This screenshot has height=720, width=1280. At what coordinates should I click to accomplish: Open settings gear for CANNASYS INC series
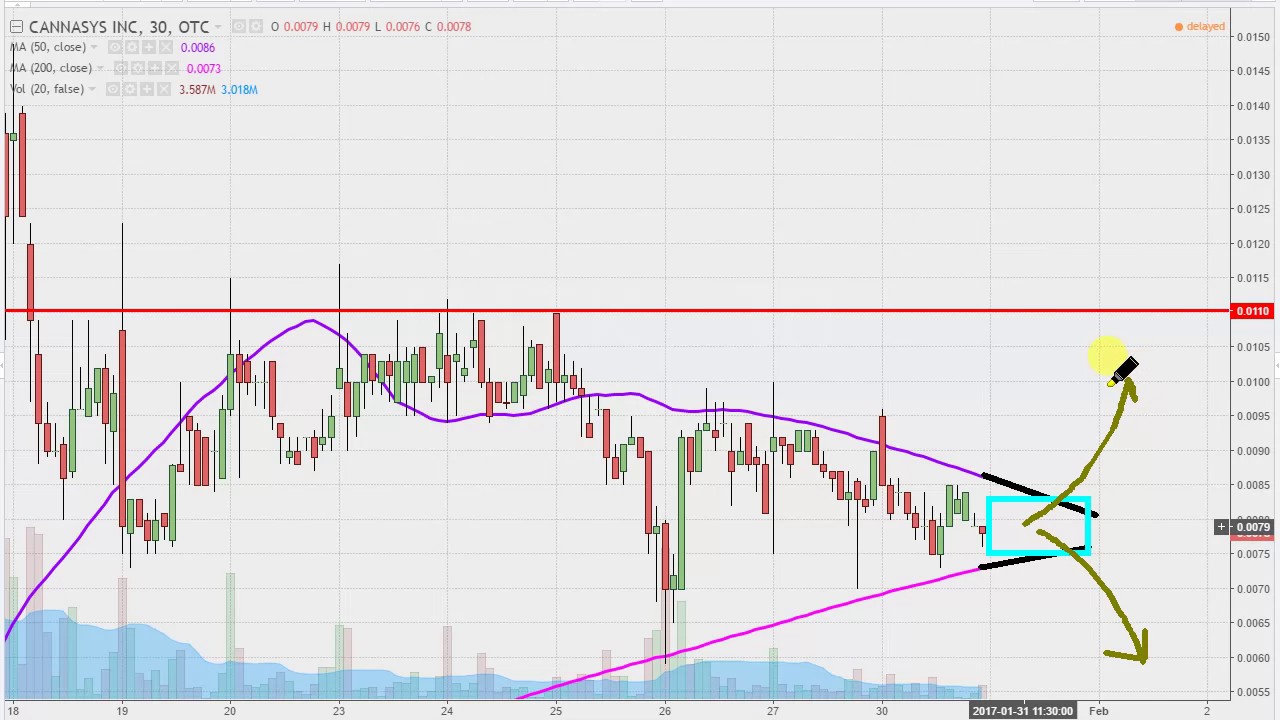click(x=256, y=26)
